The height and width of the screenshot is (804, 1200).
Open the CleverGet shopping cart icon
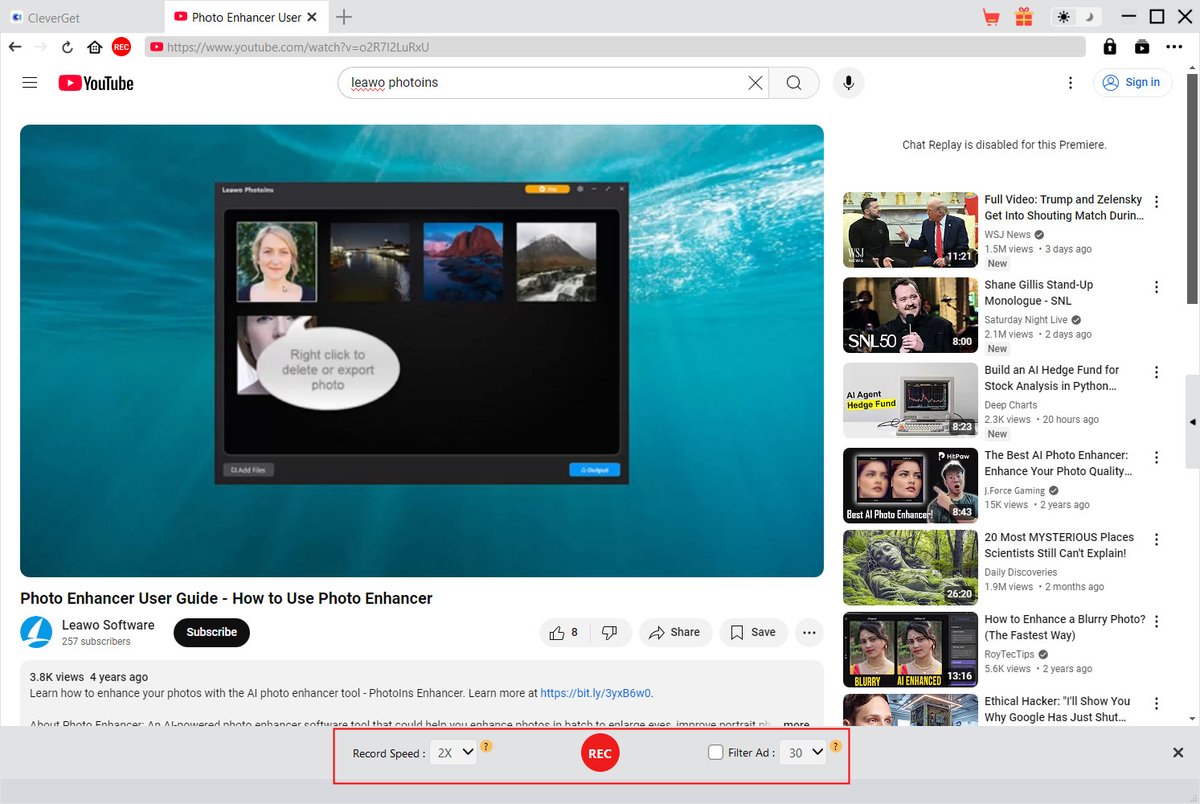(991, 16)
